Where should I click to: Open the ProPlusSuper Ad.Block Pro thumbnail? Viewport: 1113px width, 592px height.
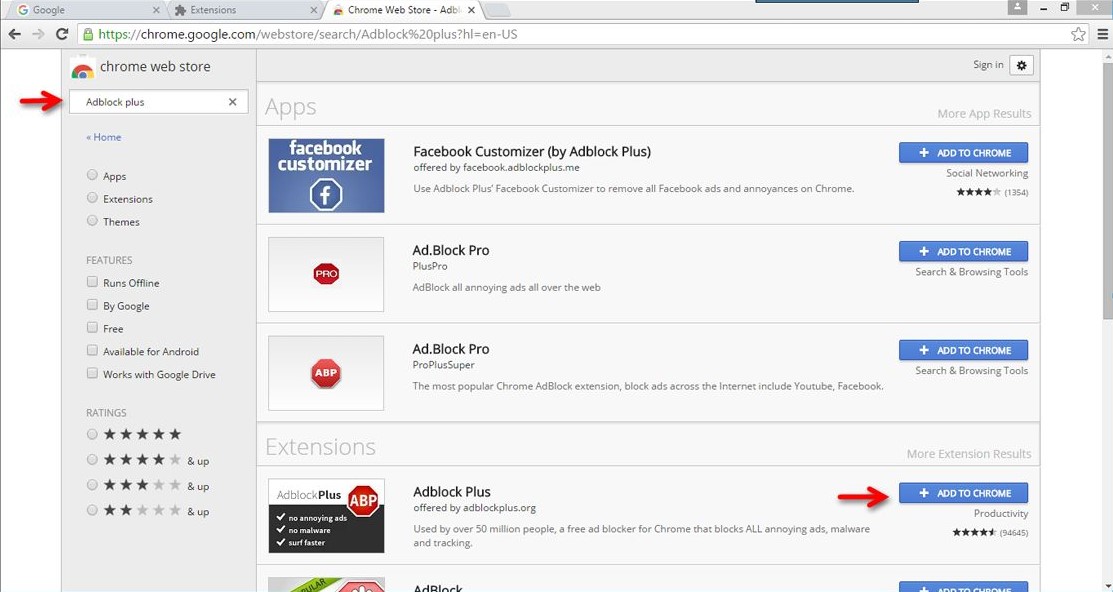click(327, 373)
